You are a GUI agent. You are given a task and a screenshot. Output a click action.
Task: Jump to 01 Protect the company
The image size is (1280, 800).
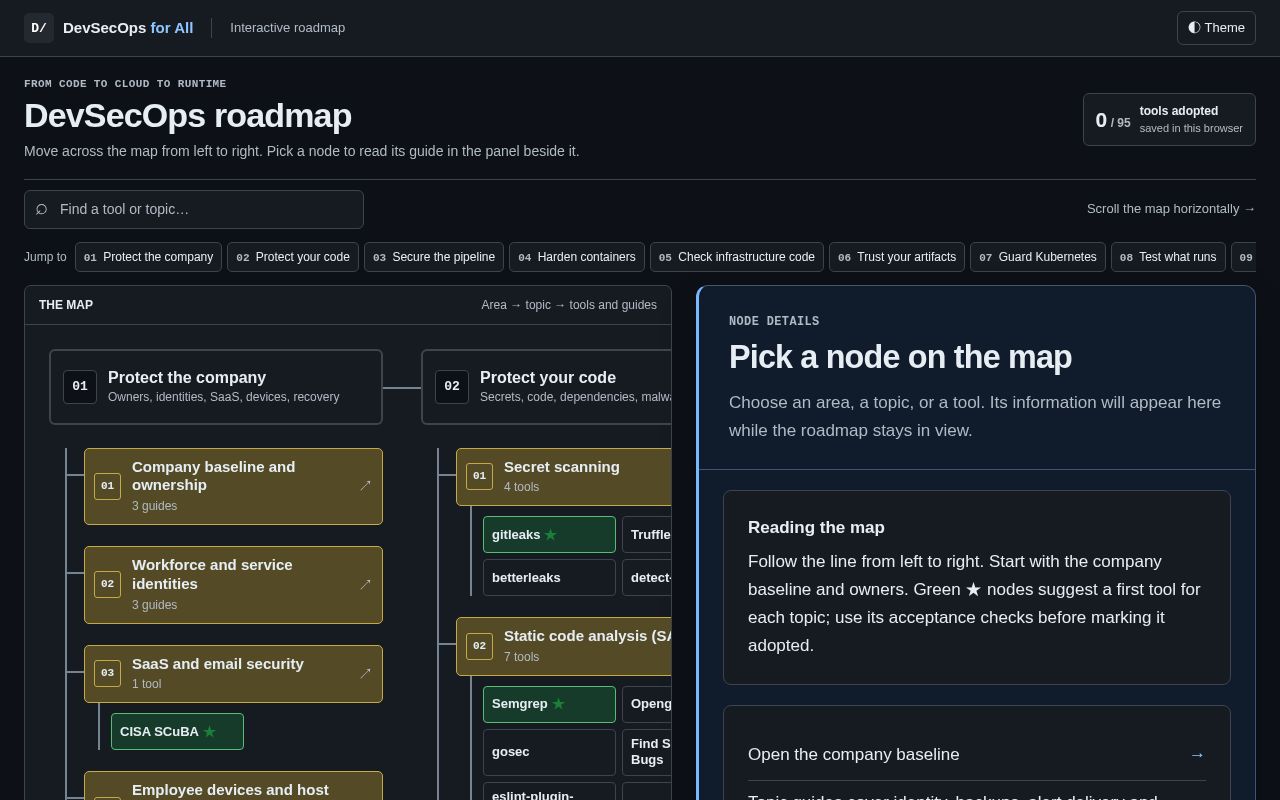[x=148, y=257]
